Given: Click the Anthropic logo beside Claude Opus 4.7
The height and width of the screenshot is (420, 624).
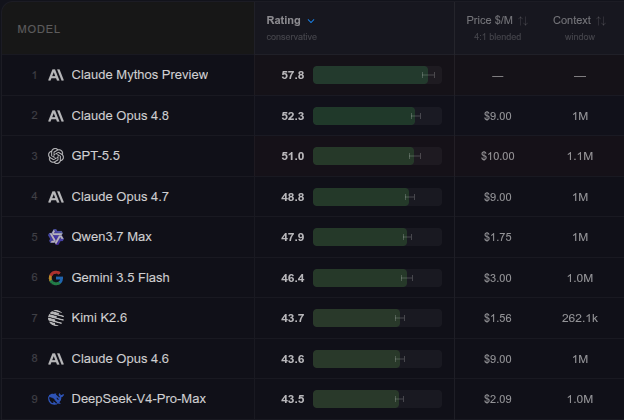Looking at the screenshot, I should (x=56, y=197).
